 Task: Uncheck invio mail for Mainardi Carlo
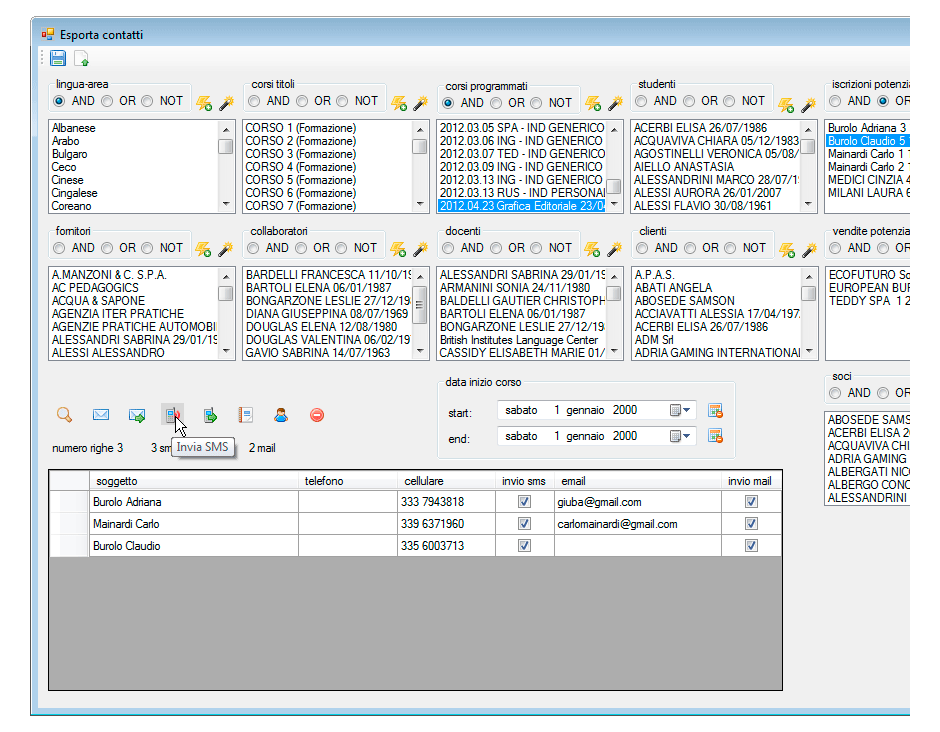click(751, 524)
